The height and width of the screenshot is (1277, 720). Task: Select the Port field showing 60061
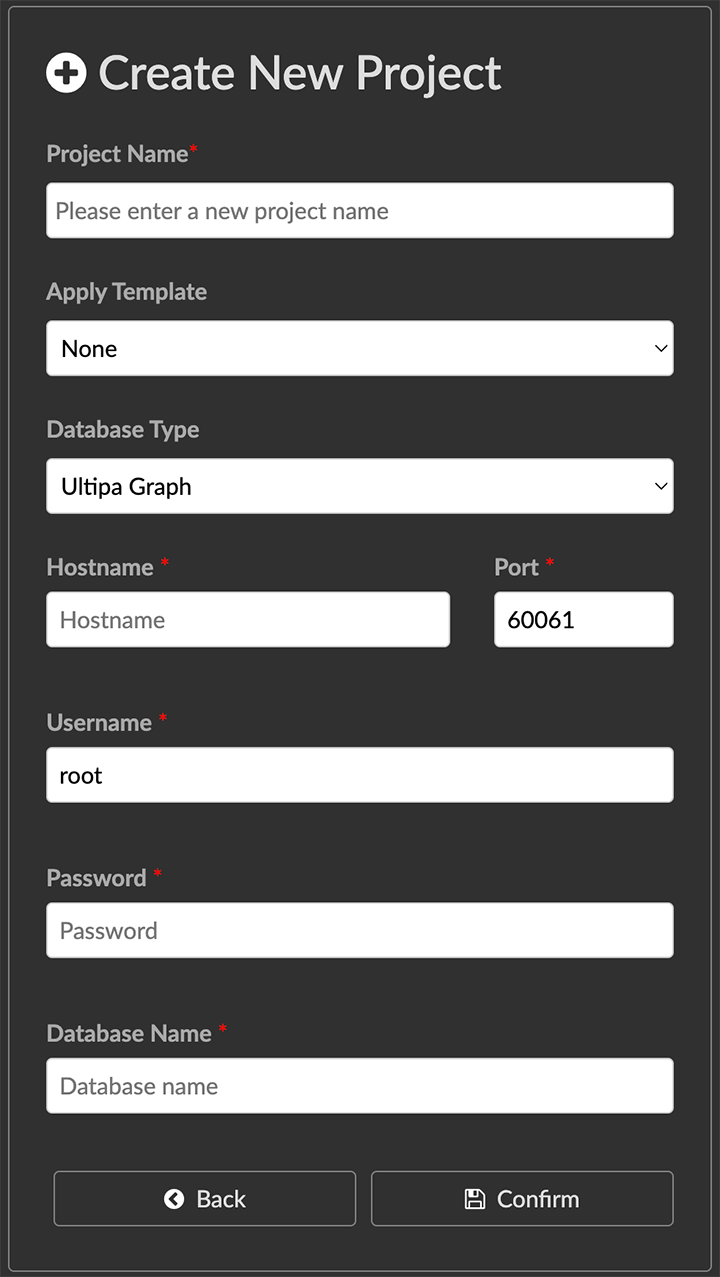pyautogui.click(x=583, y=620)
